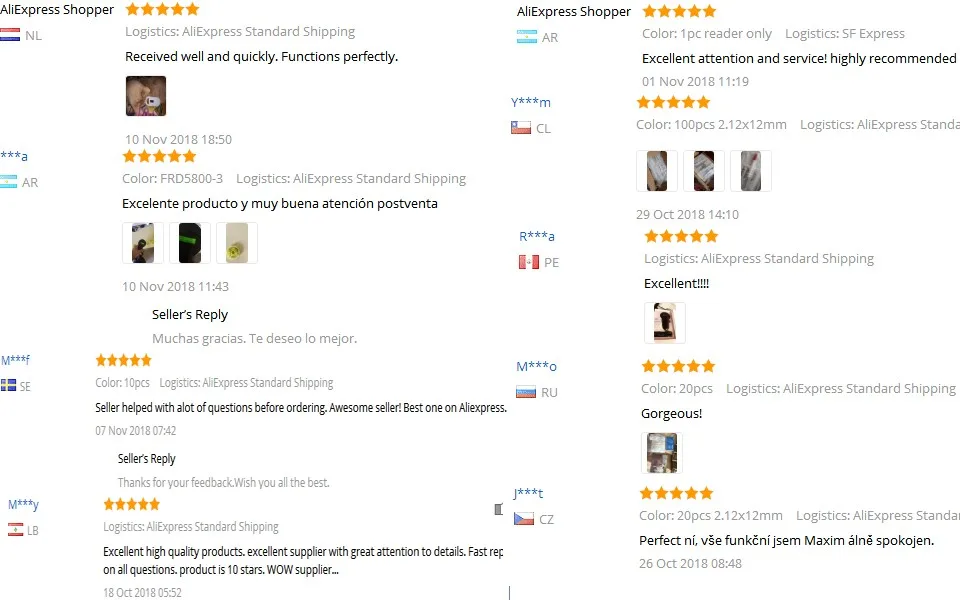The width and height of the screenshot is (960, 600).
Task: Click the Chile flag icon next to CL
Action: pos(521,128)
